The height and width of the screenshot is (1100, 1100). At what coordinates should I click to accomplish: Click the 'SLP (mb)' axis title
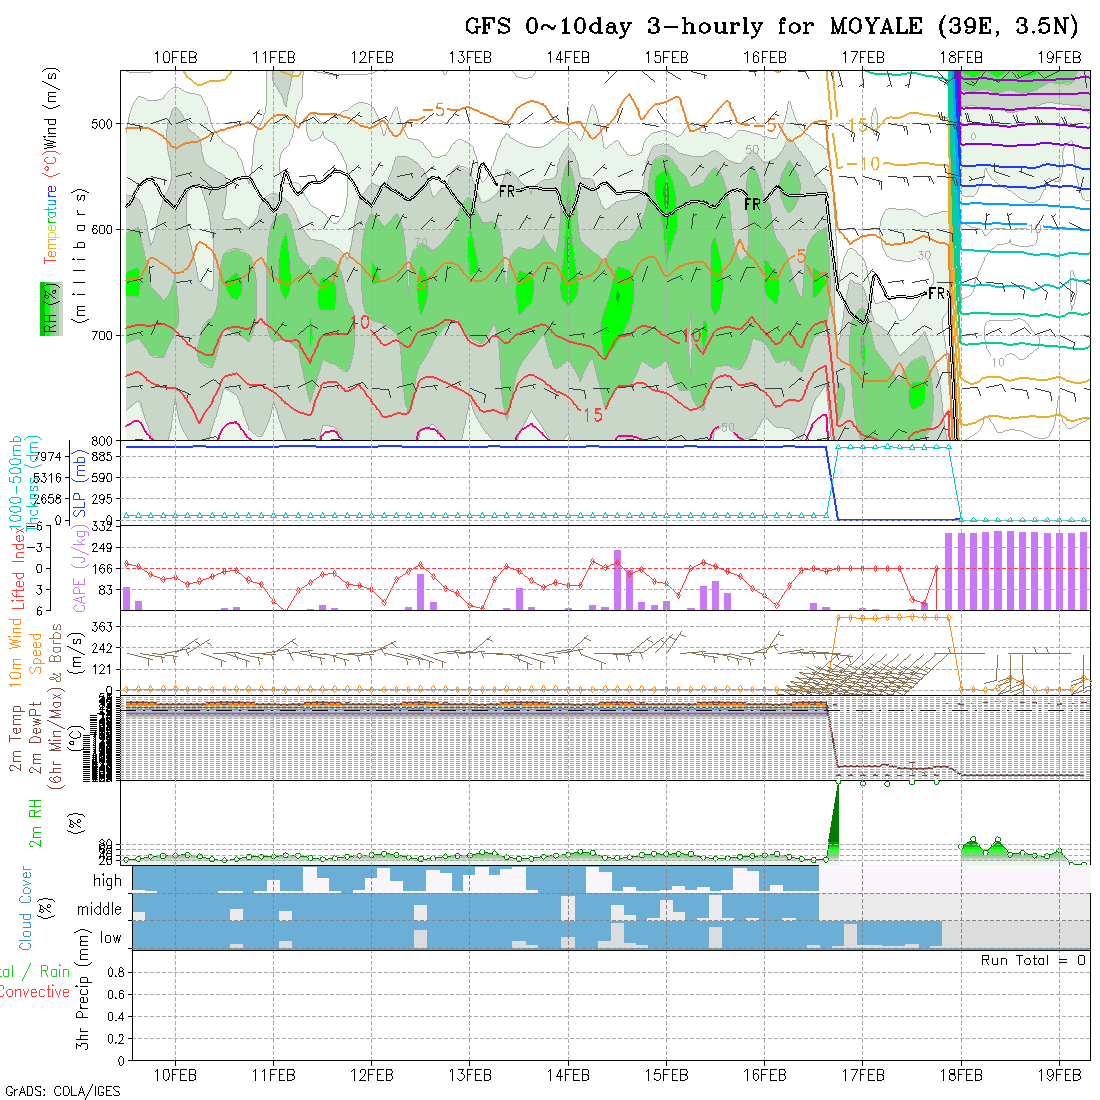click(79, 485)
